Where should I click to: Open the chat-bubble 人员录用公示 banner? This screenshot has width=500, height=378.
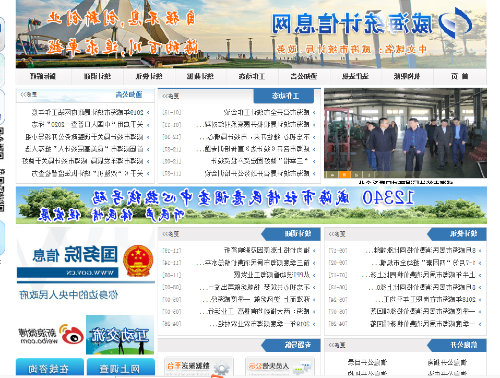[x=280, y=367]
